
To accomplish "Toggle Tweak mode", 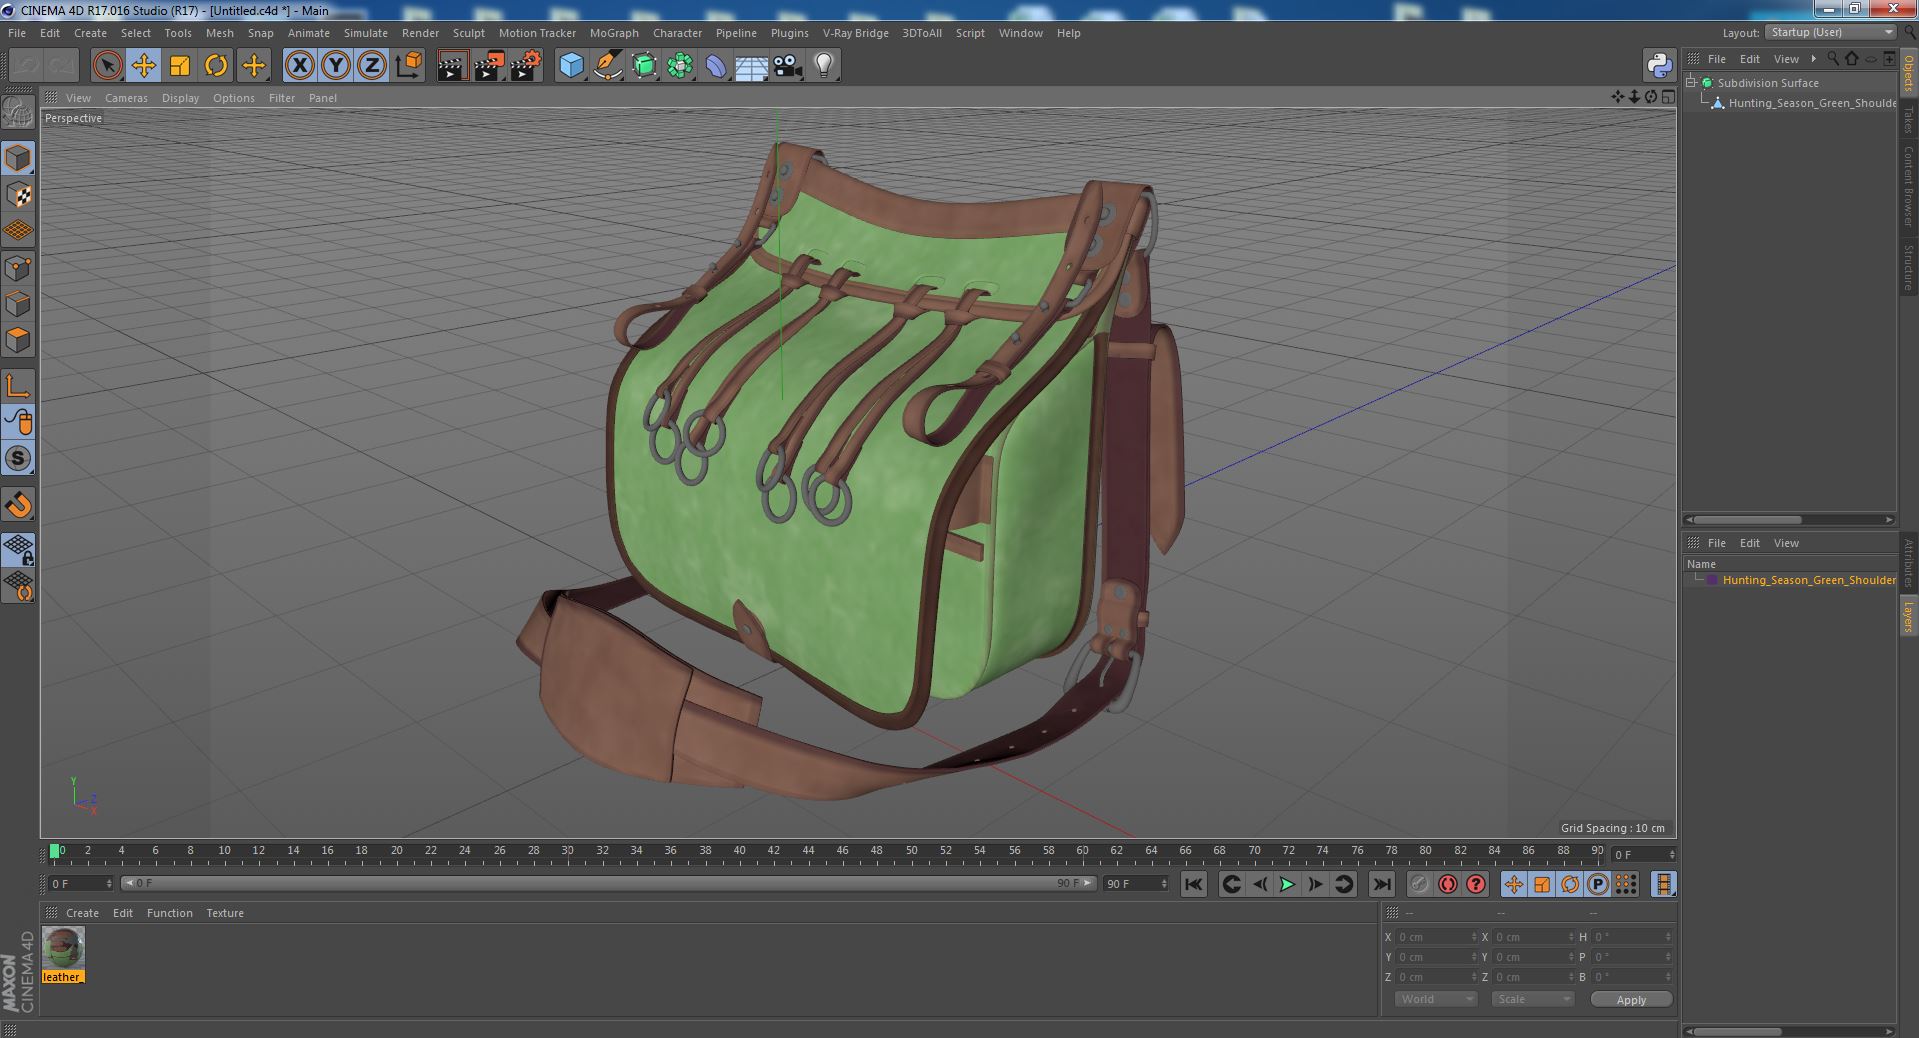I will pyautogui.click(x=18, y=422).
